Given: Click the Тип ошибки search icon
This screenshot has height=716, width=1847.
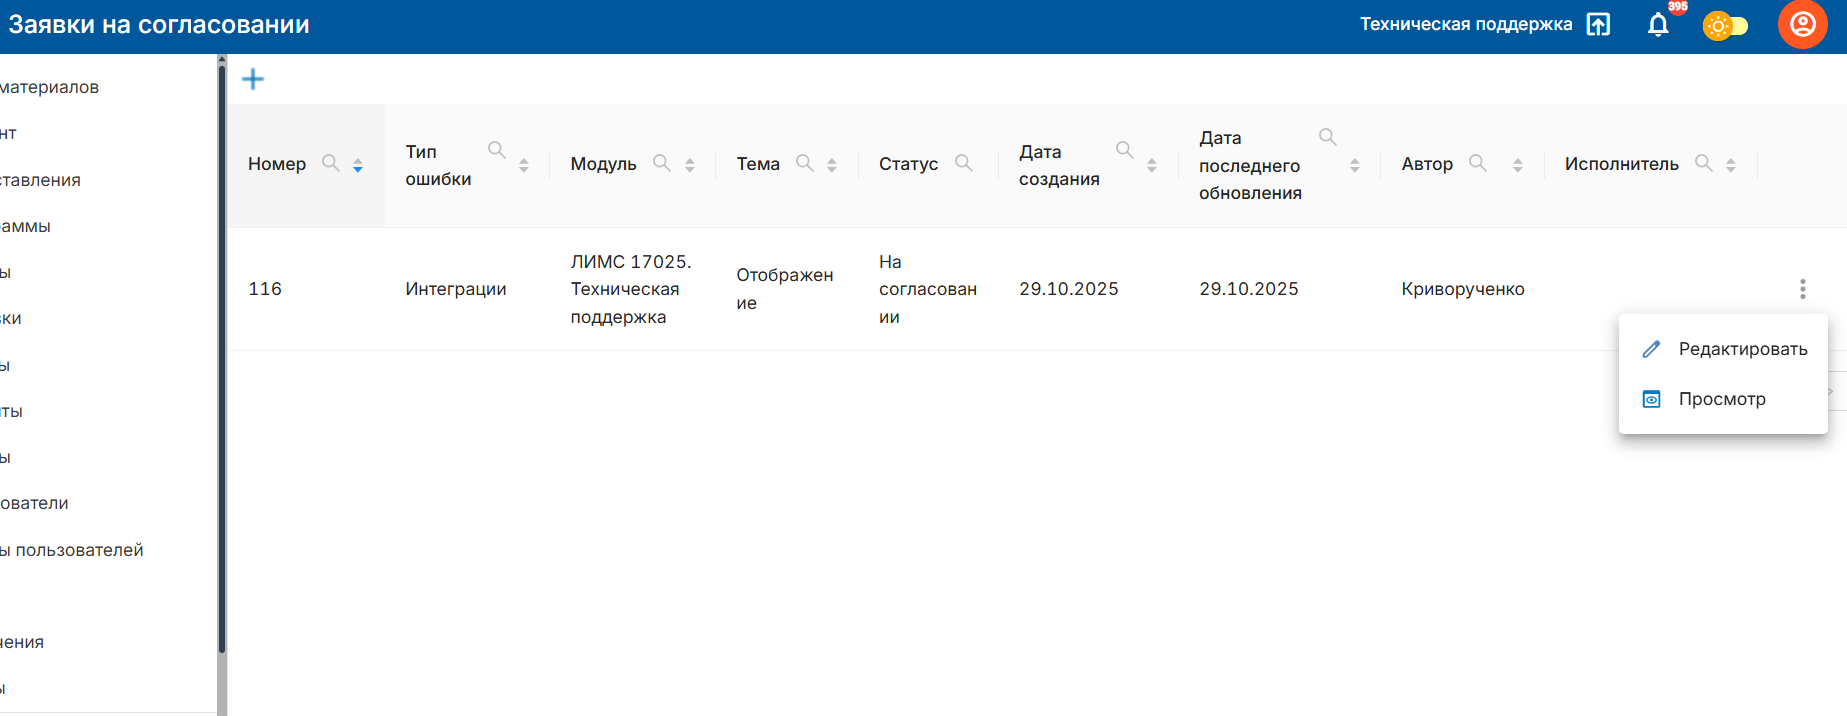Looking at the screenshot, I should pyautogui.click(x=496, y=150).
